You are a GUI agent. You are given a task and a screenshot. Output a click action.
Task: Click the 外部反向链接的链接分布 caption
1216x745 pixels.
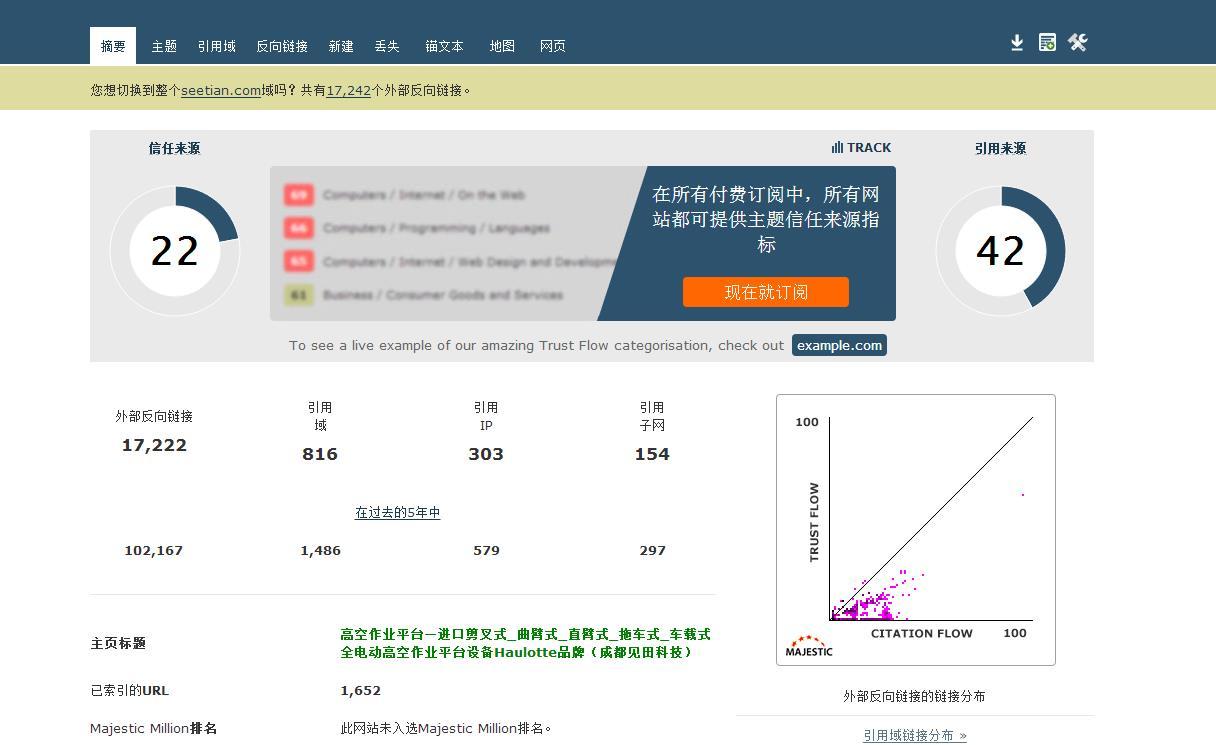click(914, 696)
